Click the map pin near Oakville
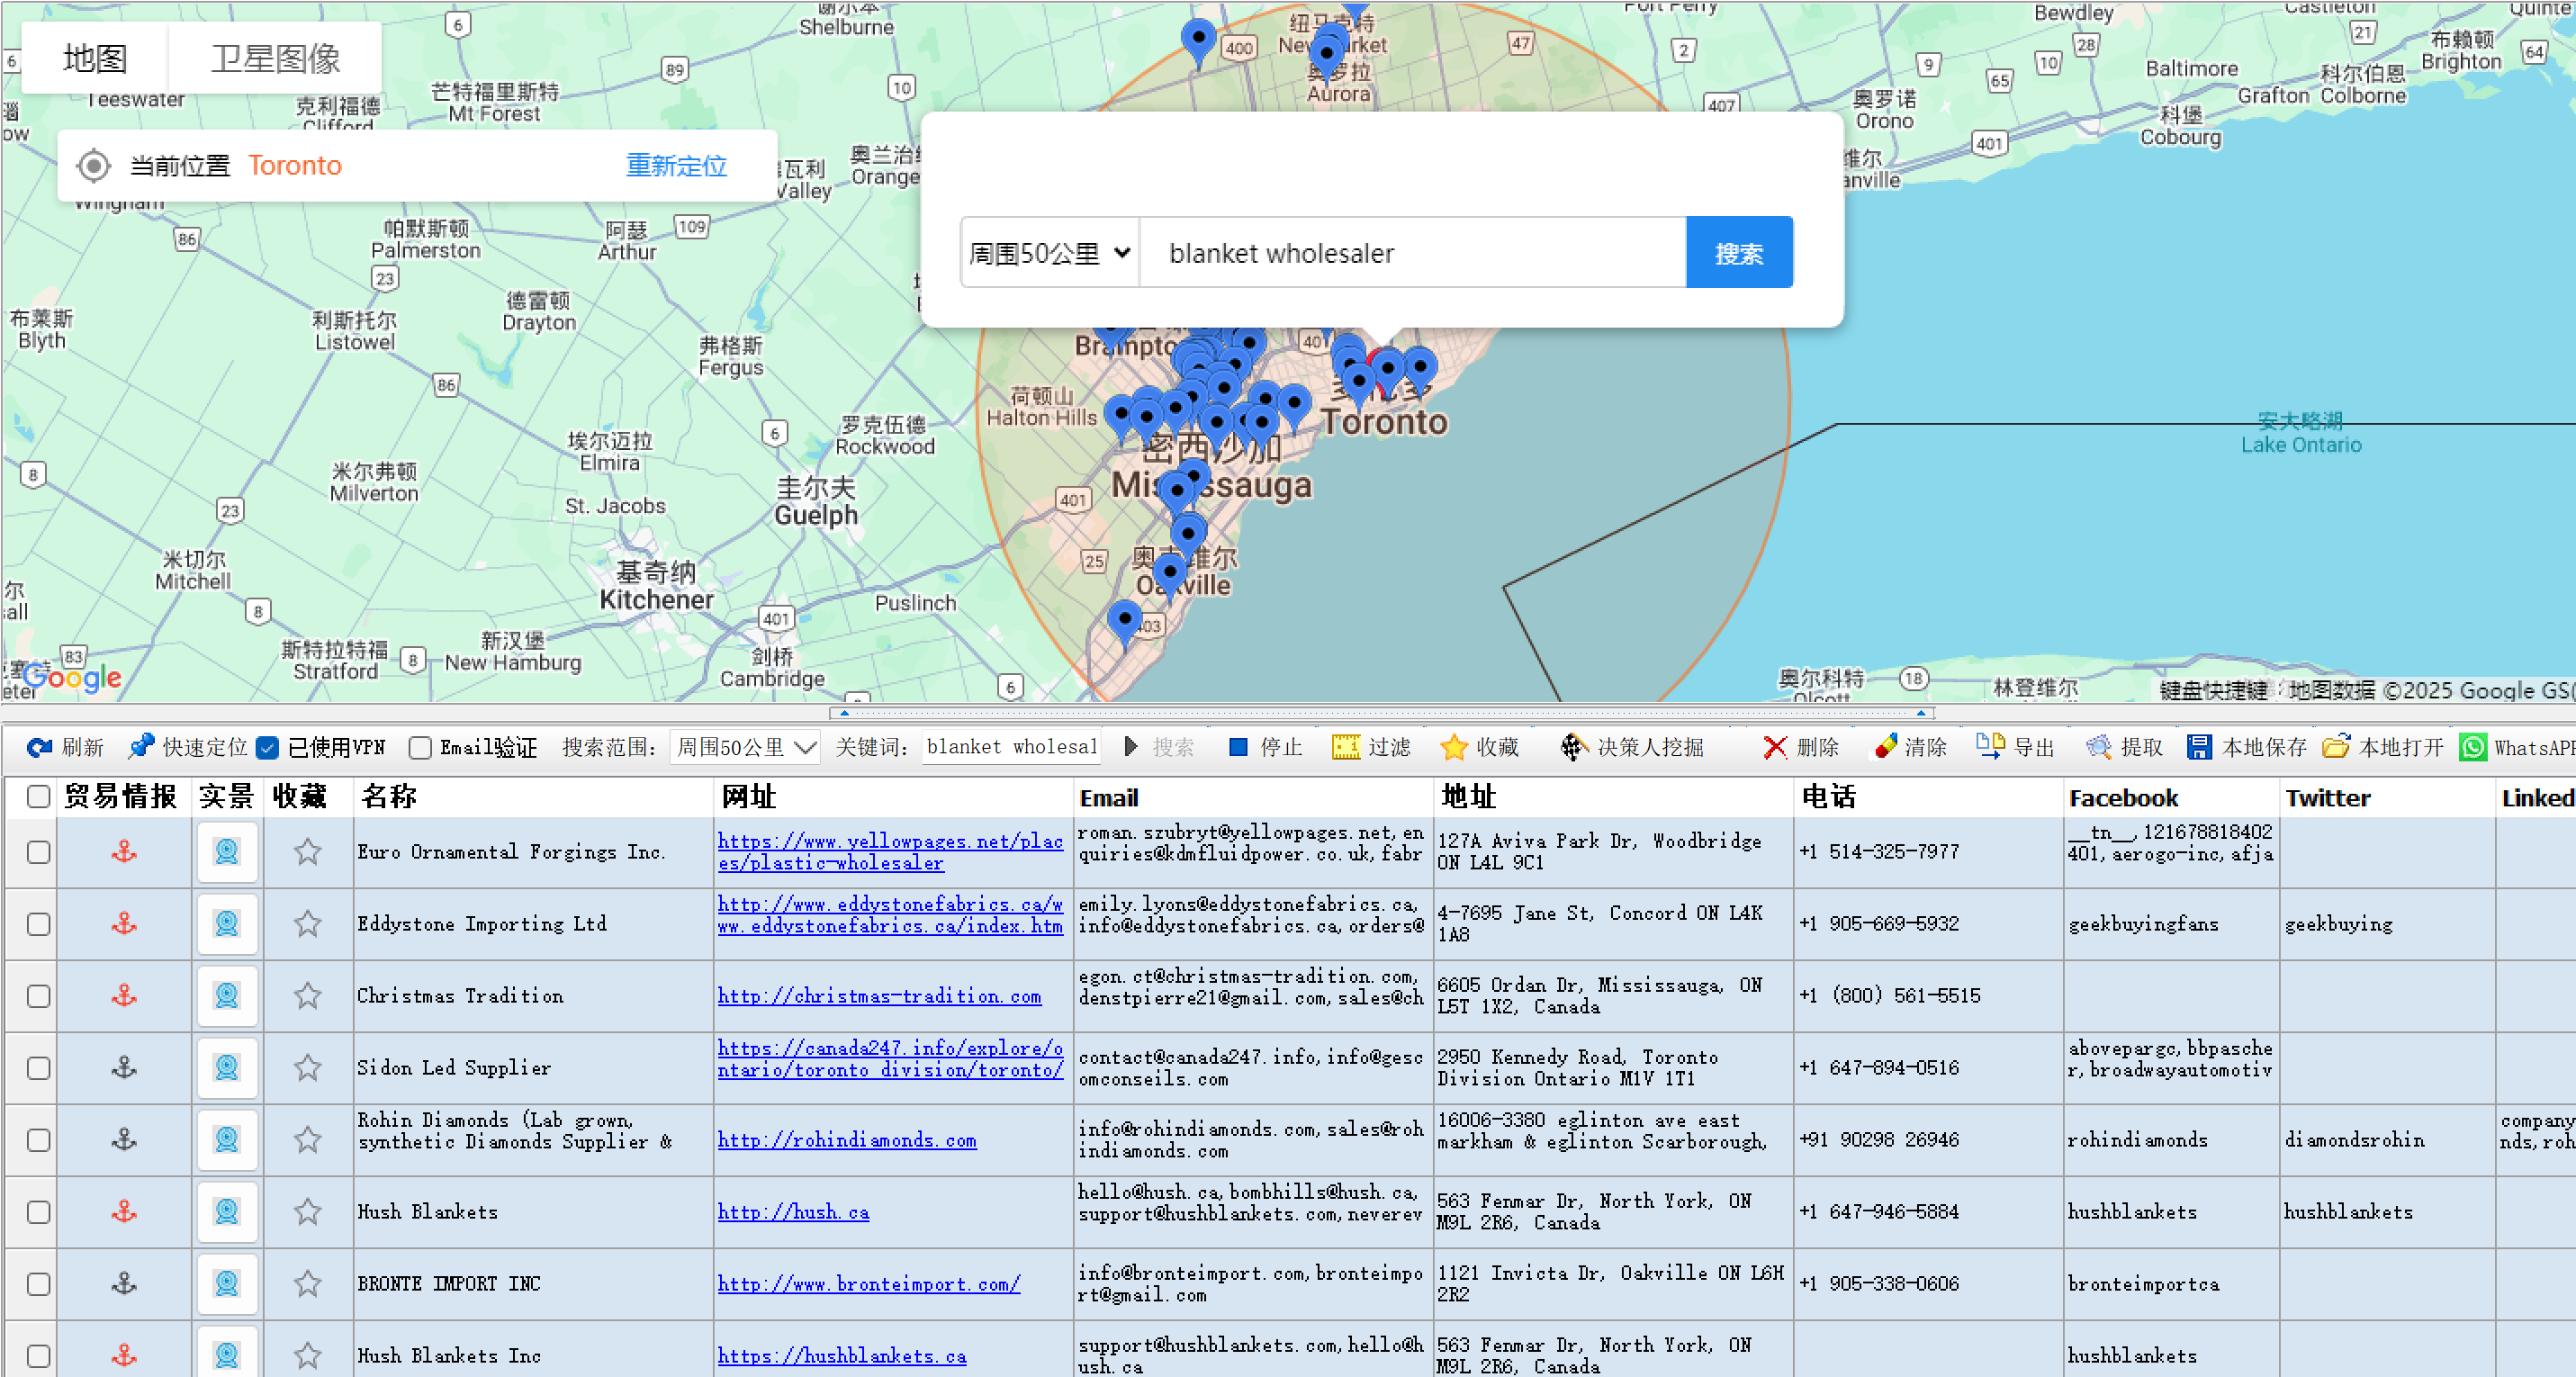This screenshot has height=1377, width=2576. (x=1169, y=575)
